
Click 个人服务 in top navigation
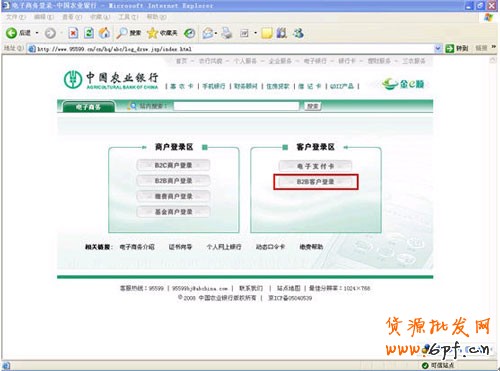pyautogui.click(x=245, y=61)
